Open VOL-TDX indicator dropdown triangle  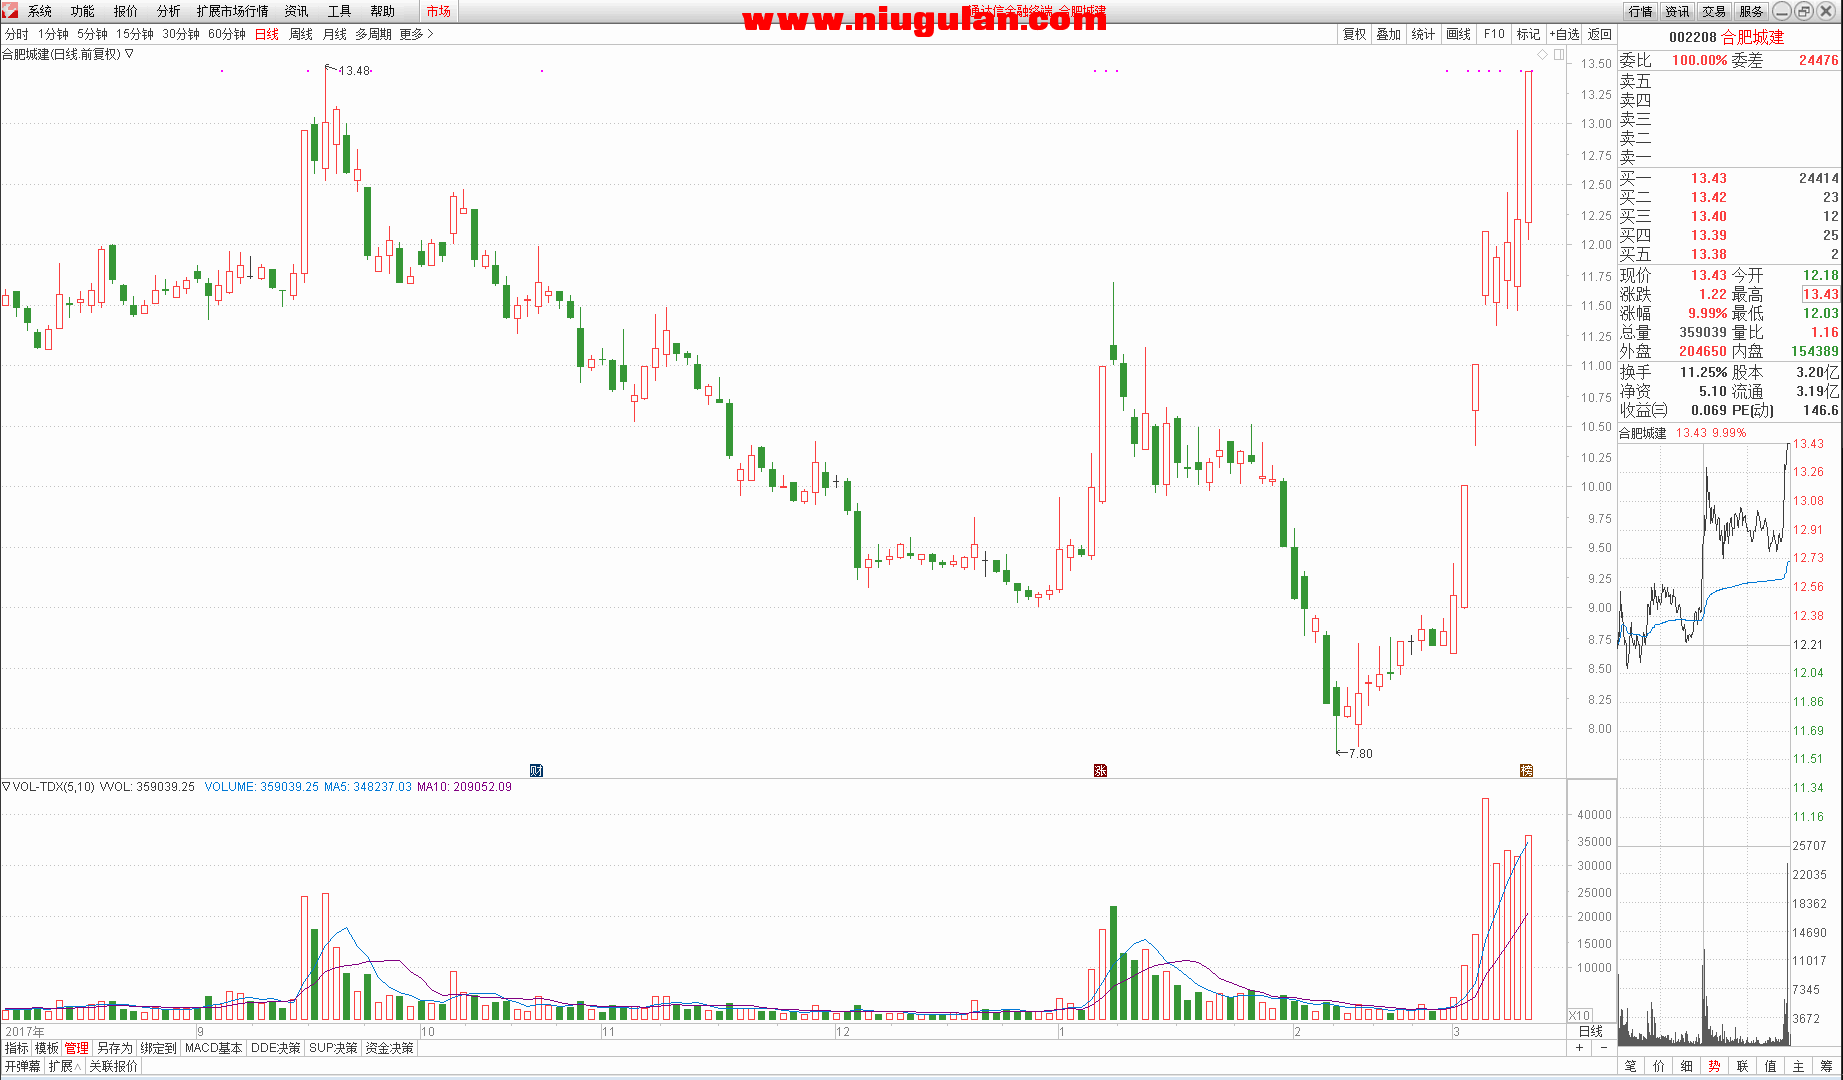click(6, 787)
